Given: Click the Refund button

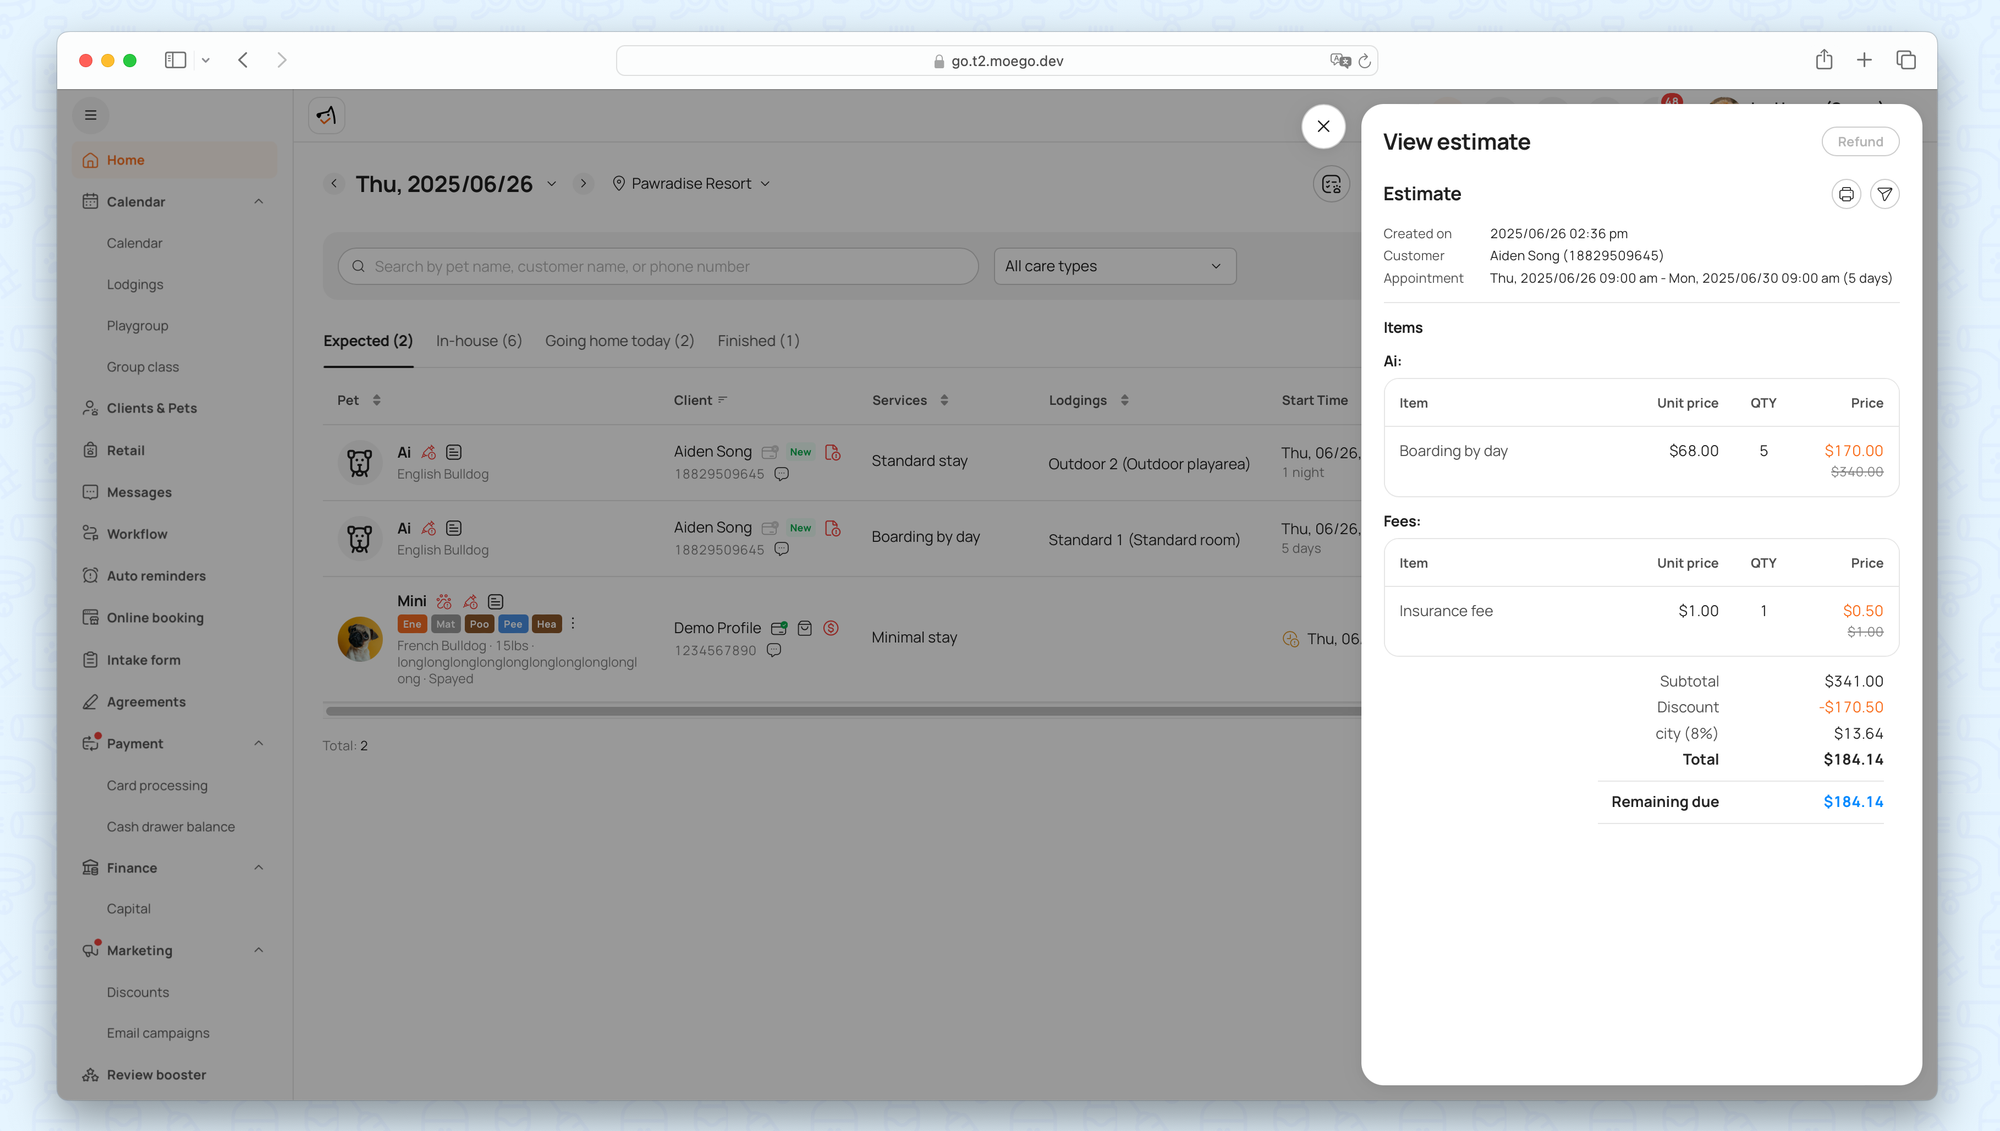Looking at the screenshot, I should pos(1859,142).
